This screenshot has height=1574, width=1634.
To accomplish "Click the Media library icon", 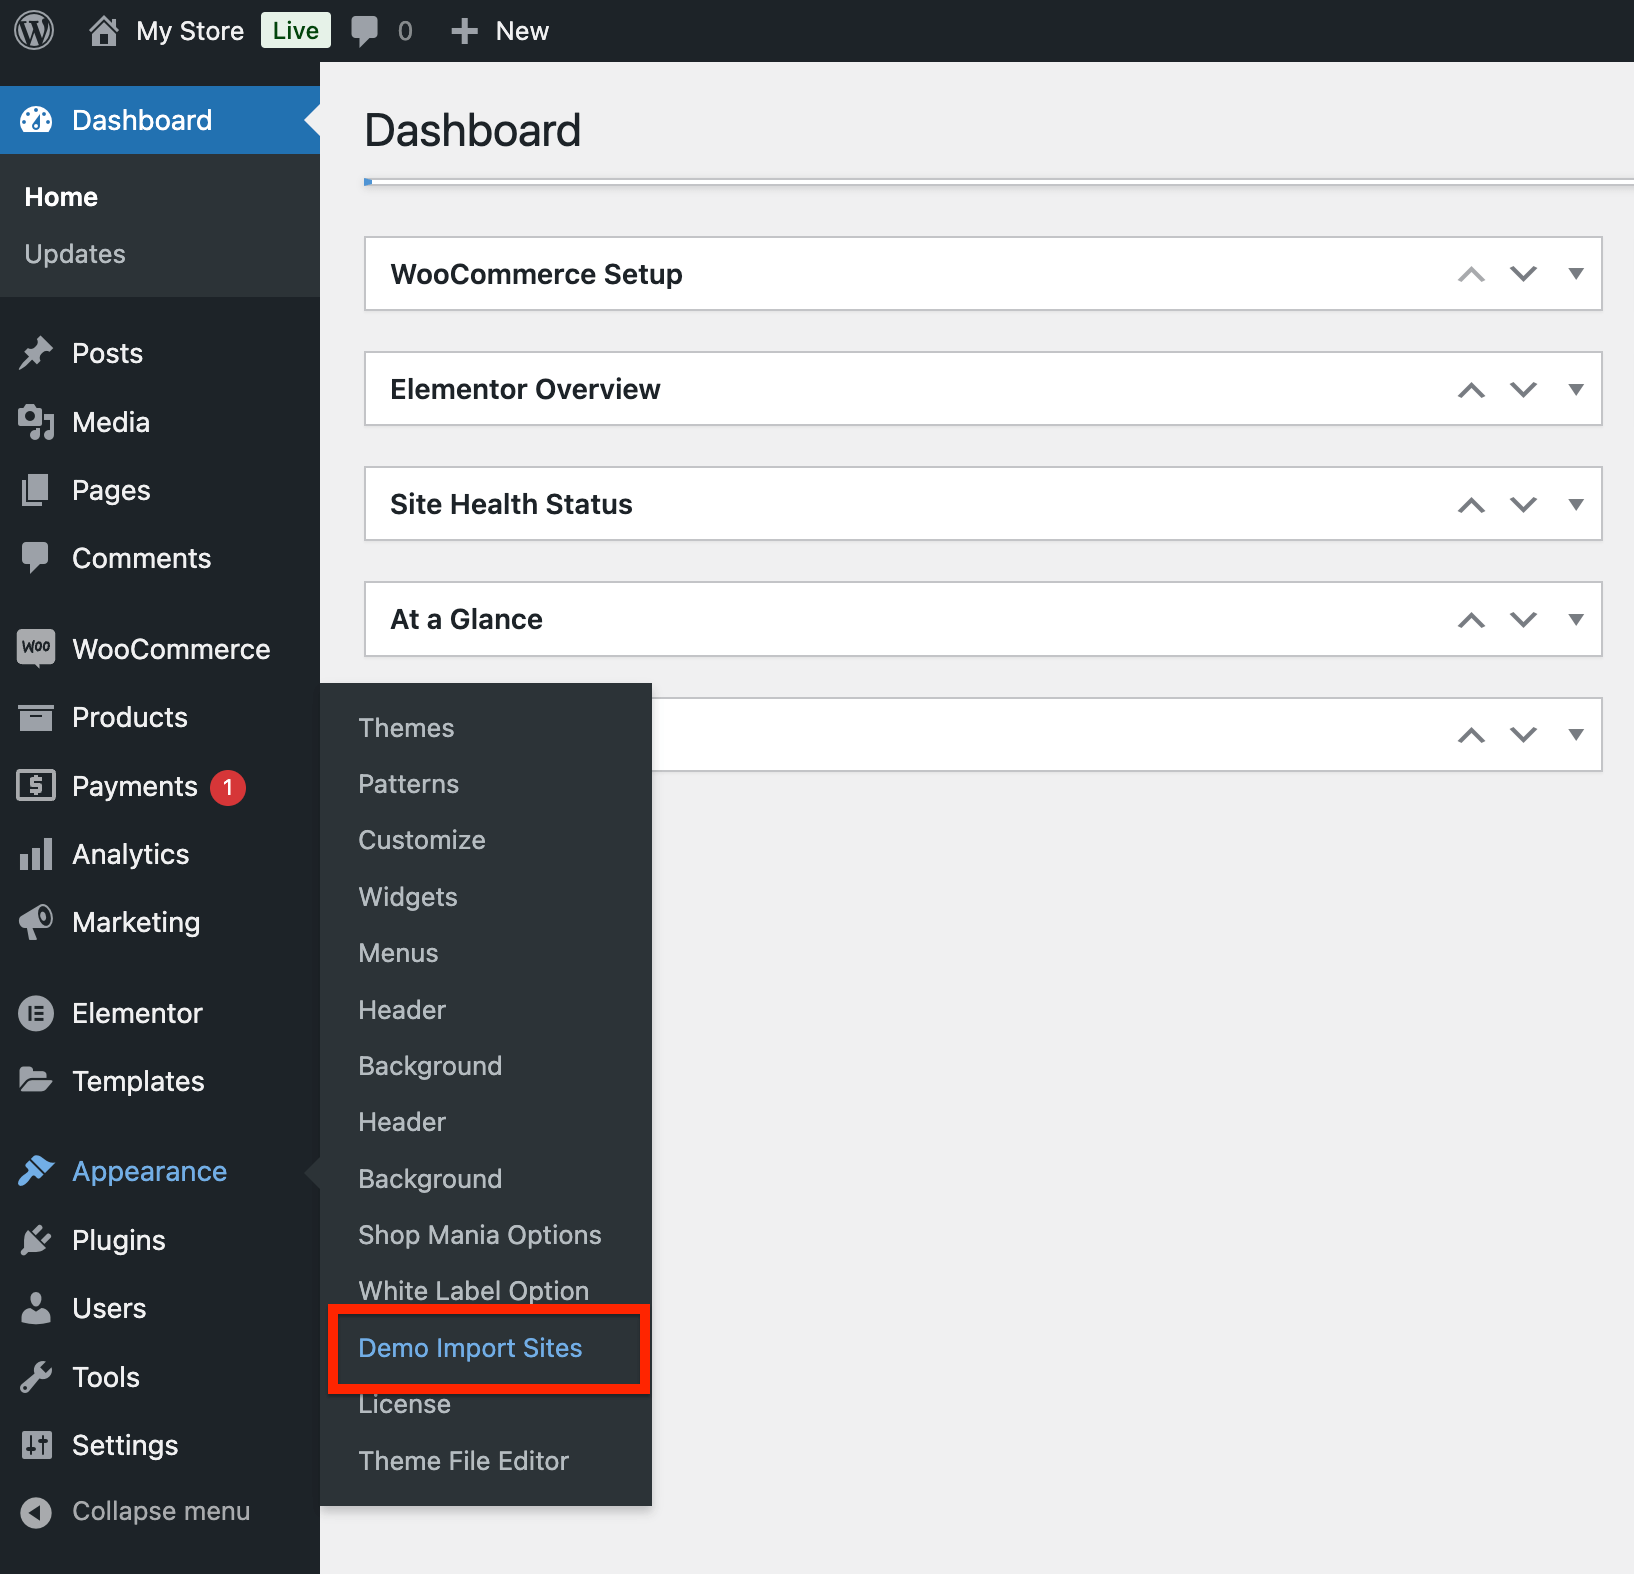I will pyautogui.click(x=36, y=422).
